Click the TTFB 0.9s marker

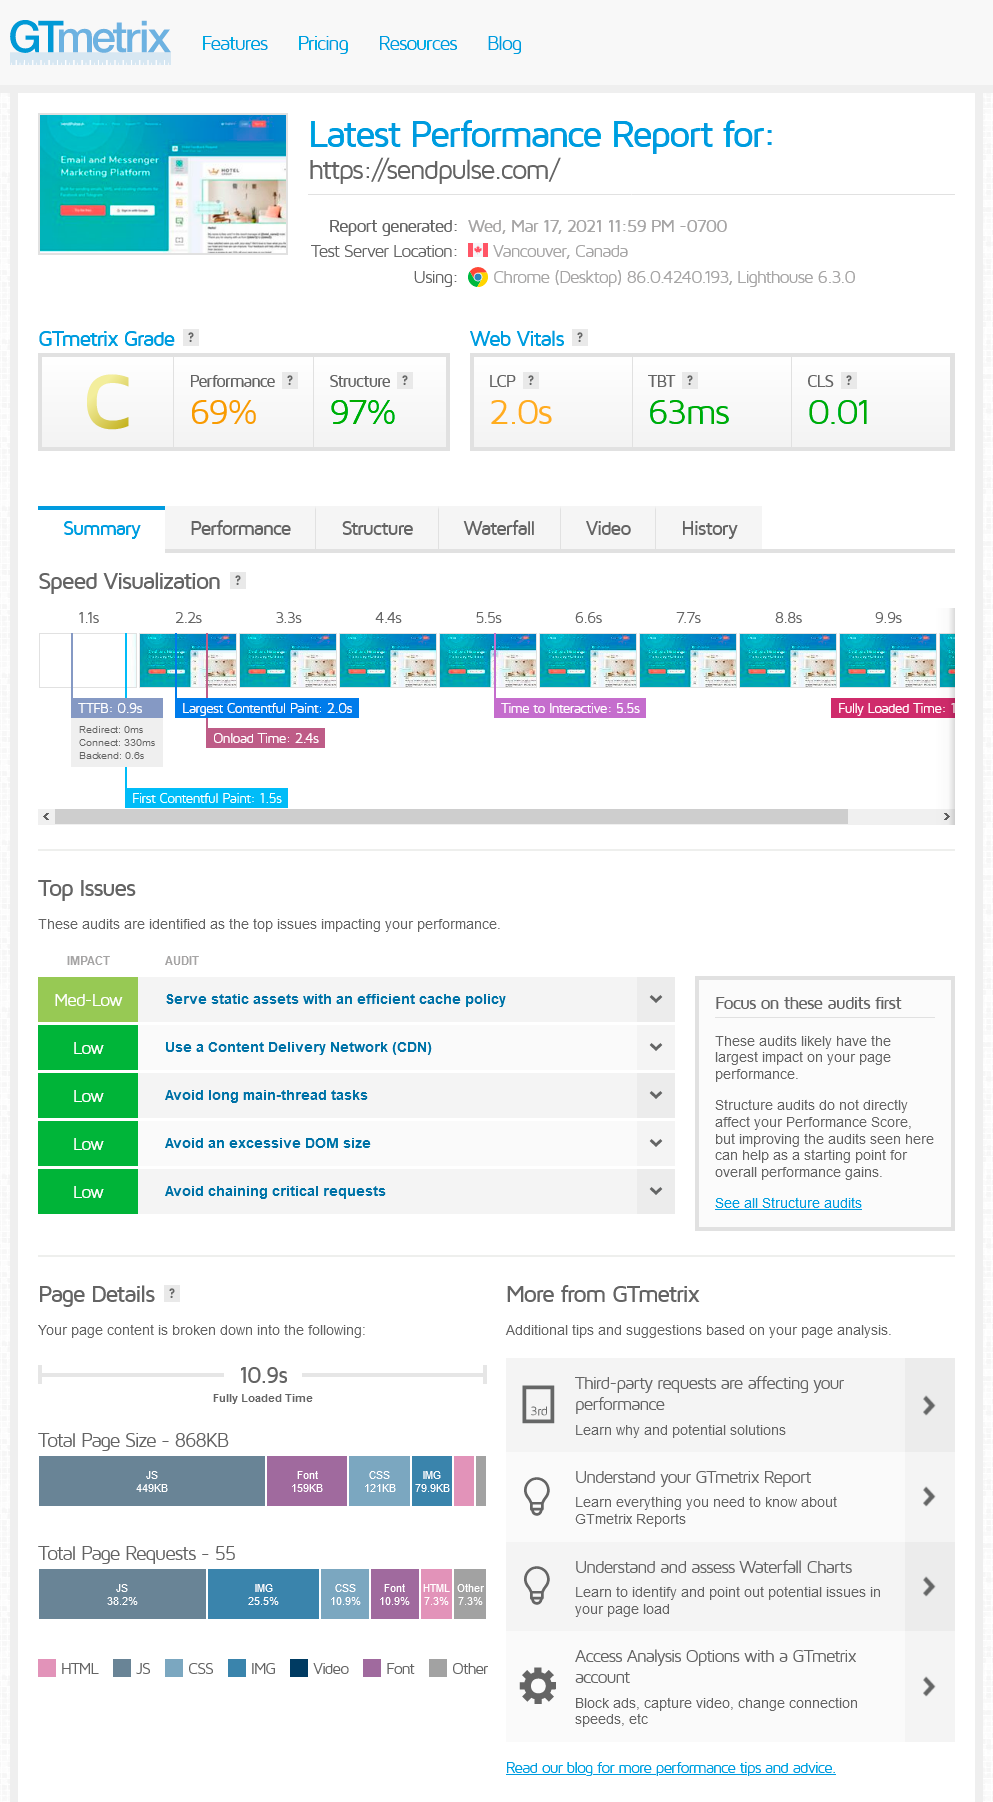tap(116, 708)
